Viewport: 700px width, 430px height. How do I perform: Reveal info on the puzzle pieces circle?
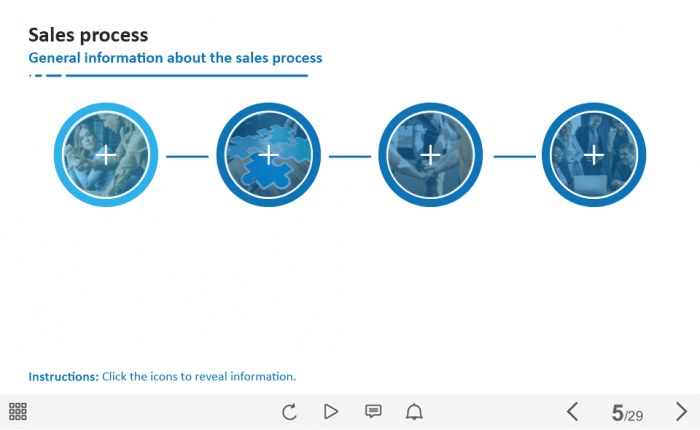(268, 155)
